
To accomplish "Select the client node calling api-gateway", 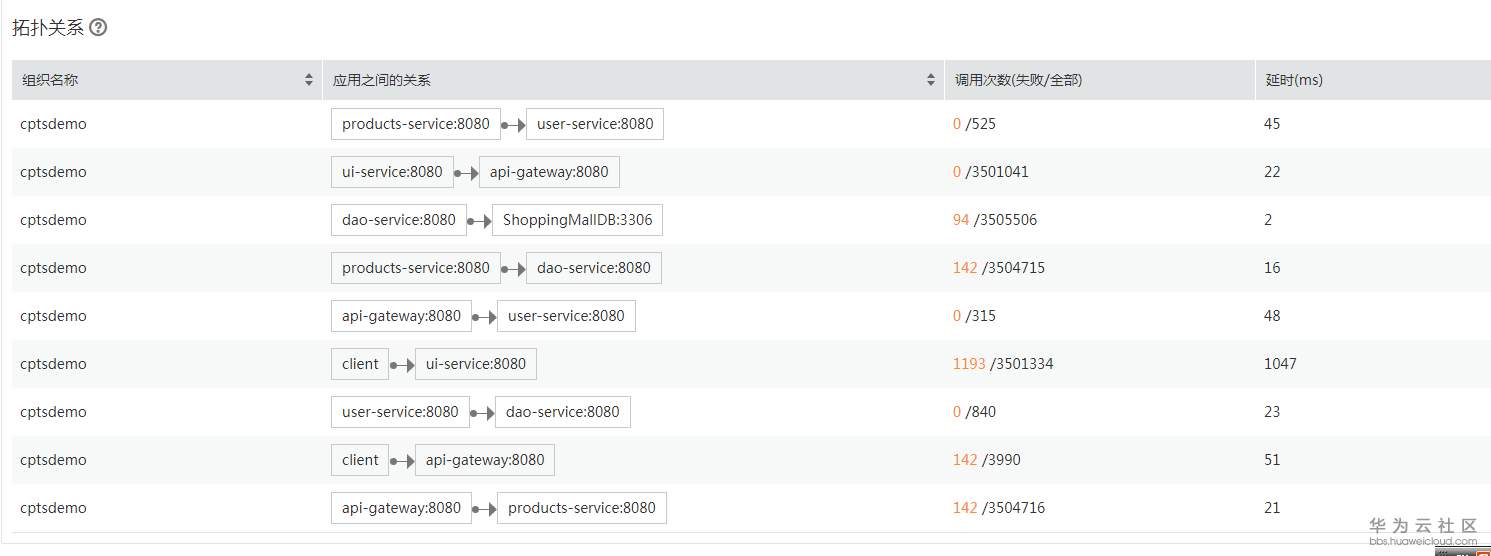I will (360, 460).
